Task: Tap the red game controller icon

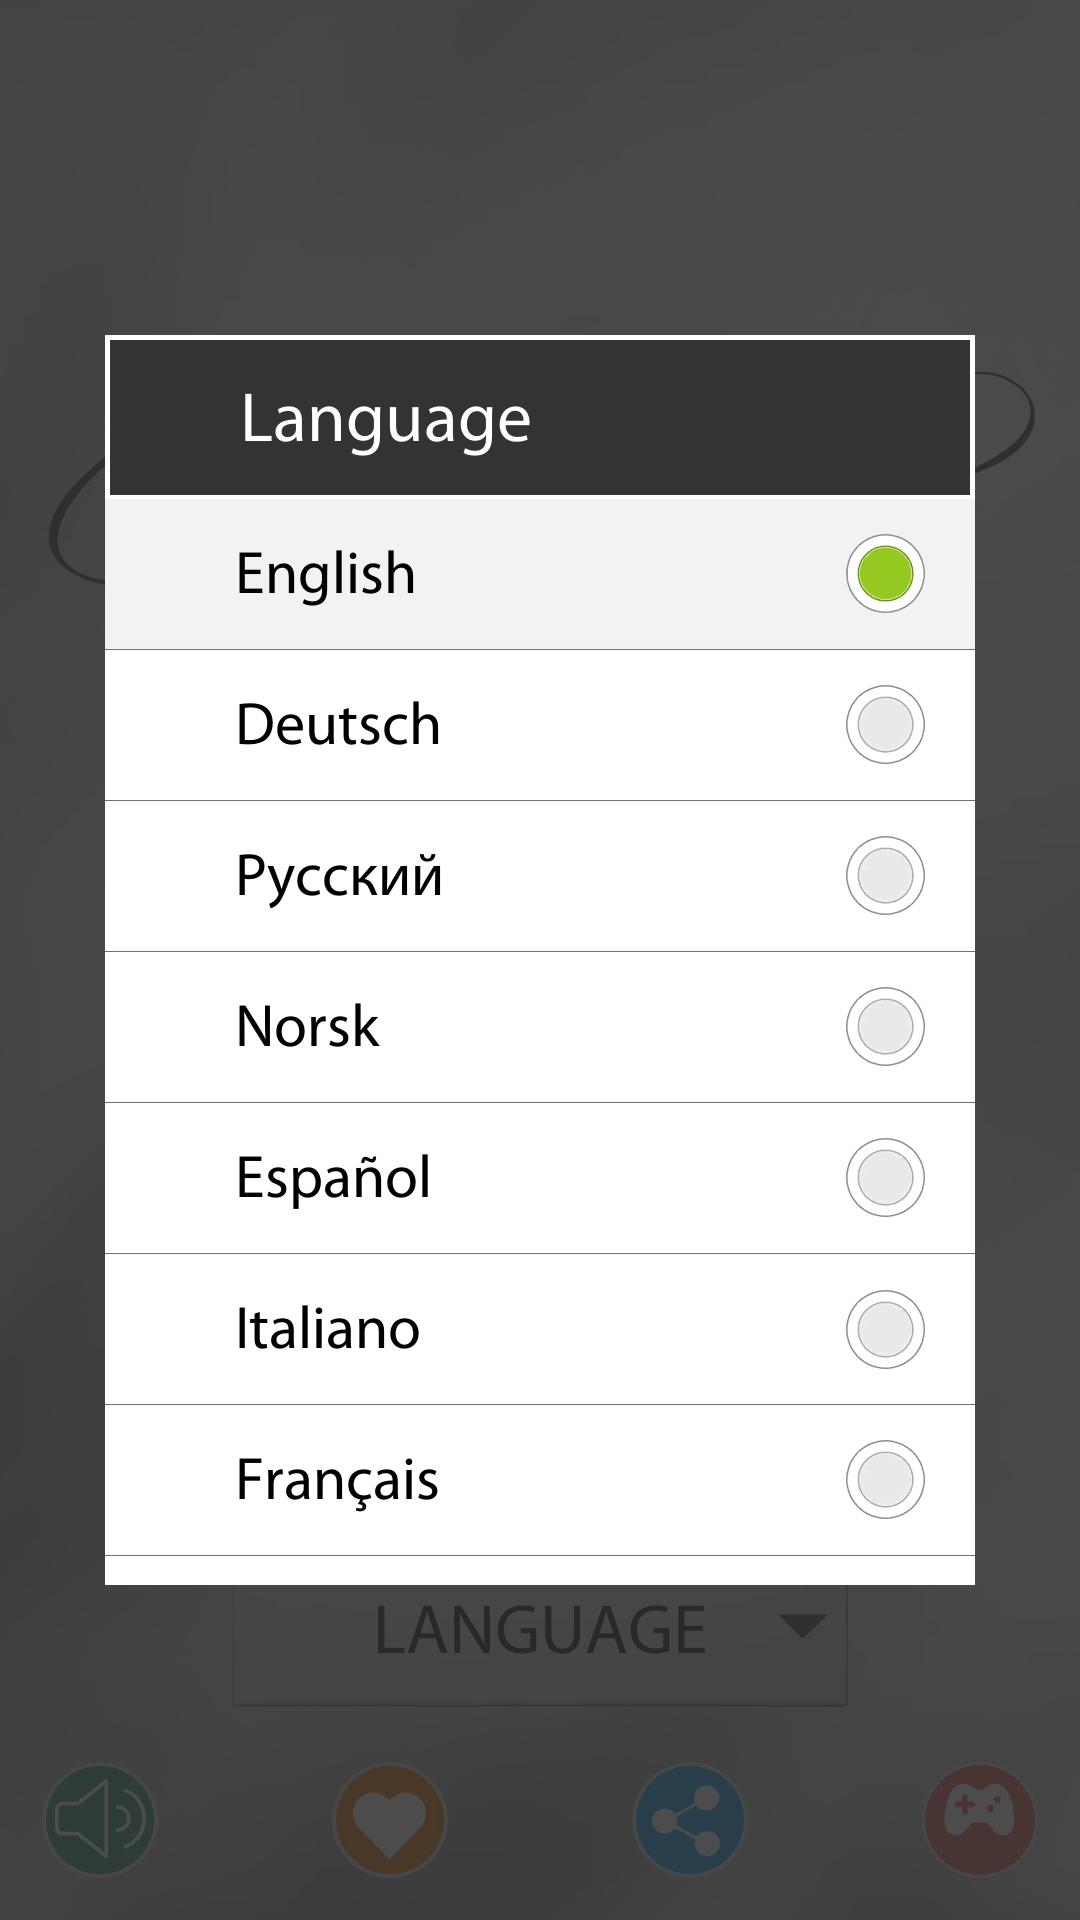Action: pos(979,1819)
